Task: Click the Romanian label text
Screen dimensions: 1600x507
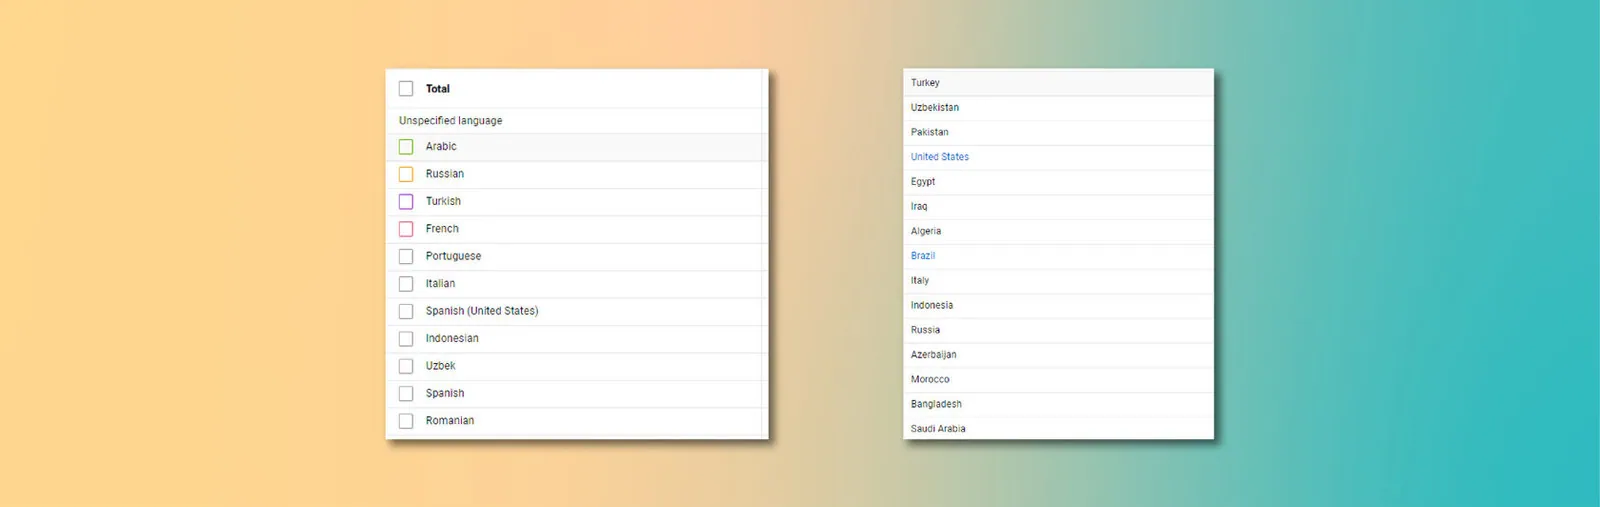Action: (x=449, y=421)
